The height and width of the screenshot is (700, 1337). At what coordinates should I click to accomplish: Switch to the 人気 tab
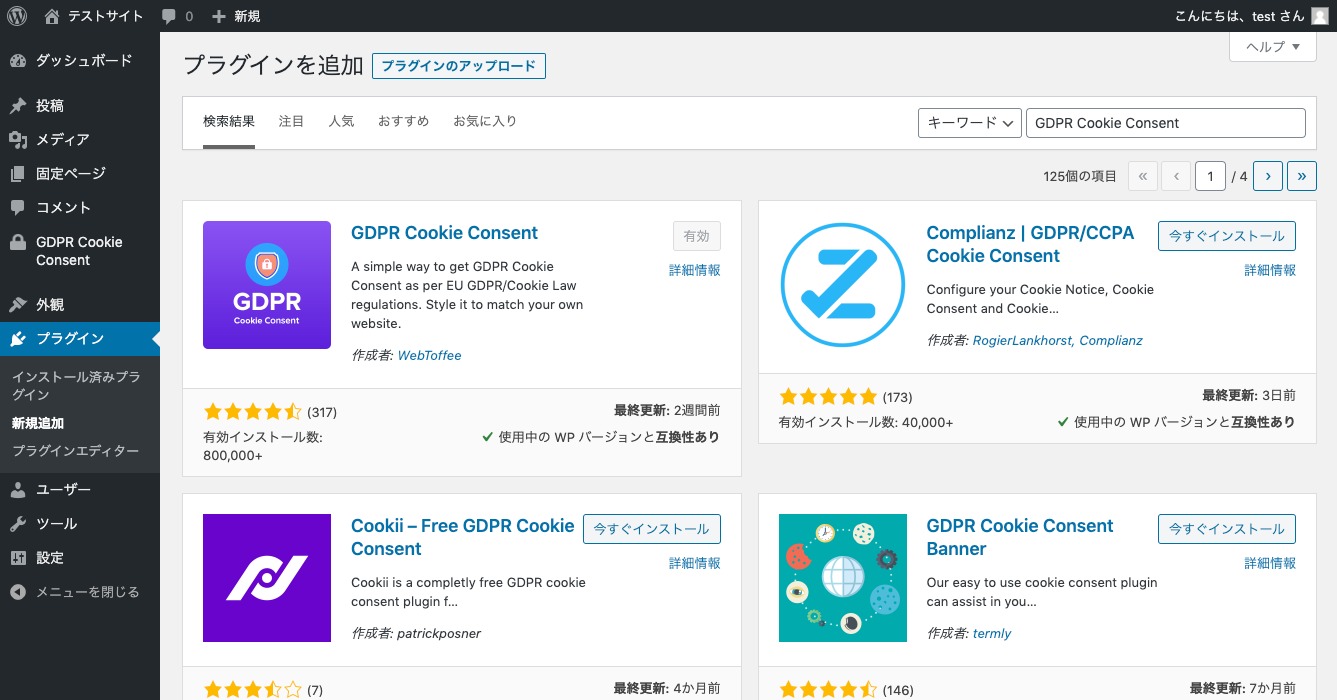[341, 122]
